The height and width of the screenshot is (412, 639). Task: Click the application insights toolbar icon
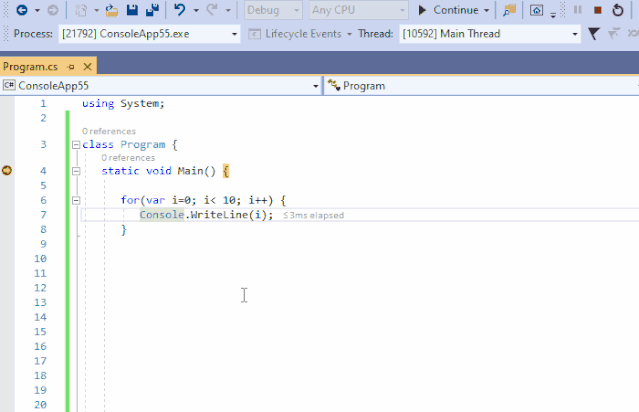tap(536, 10)
